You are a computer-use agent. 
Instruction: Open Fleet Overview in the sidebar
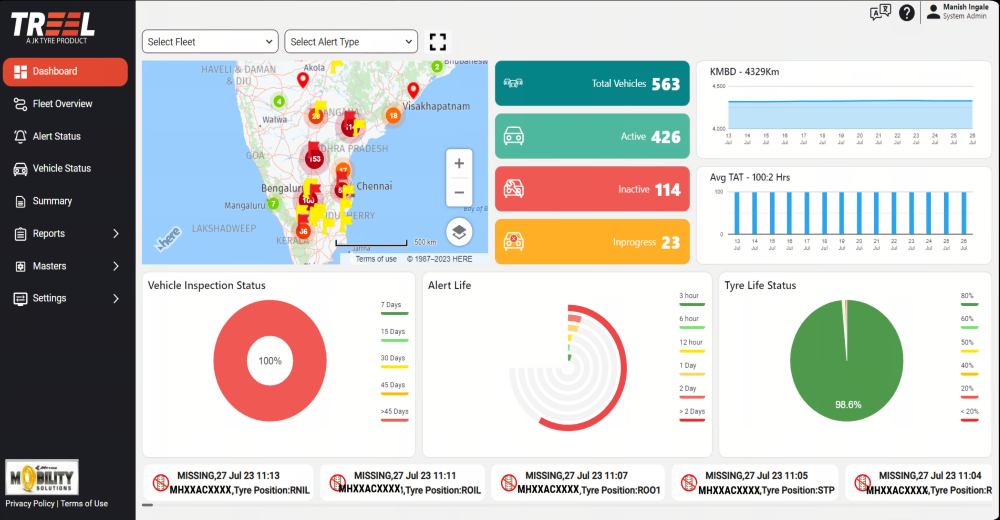click(x=62, y=104)
